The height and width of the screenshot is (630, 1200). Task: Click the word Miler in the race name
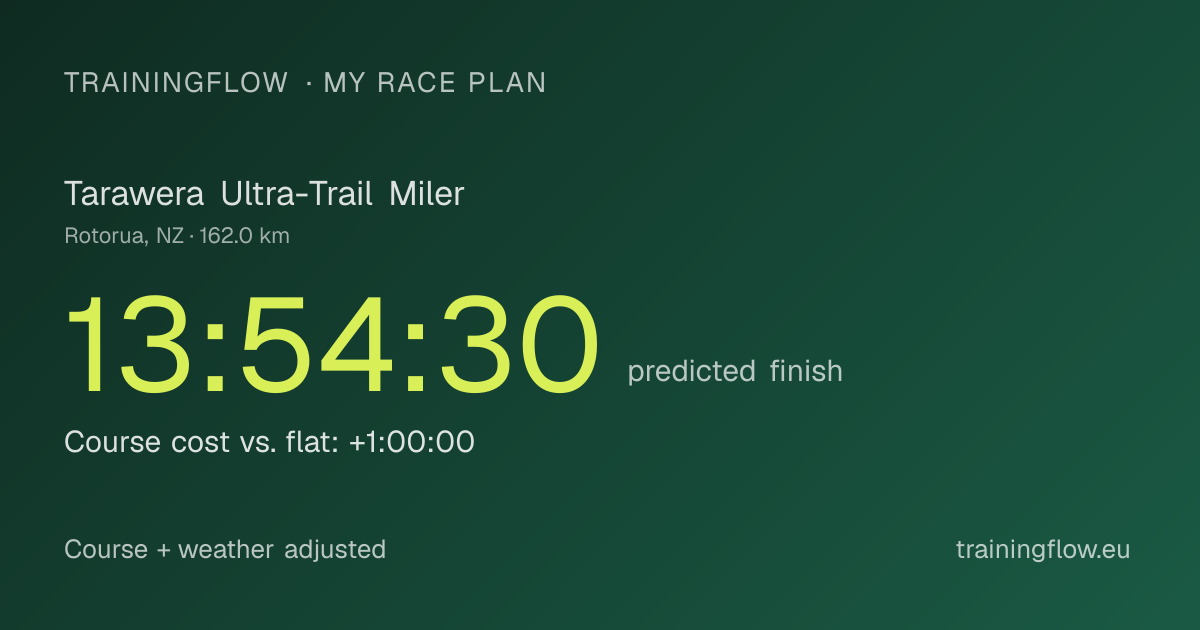tap(427, 194)
